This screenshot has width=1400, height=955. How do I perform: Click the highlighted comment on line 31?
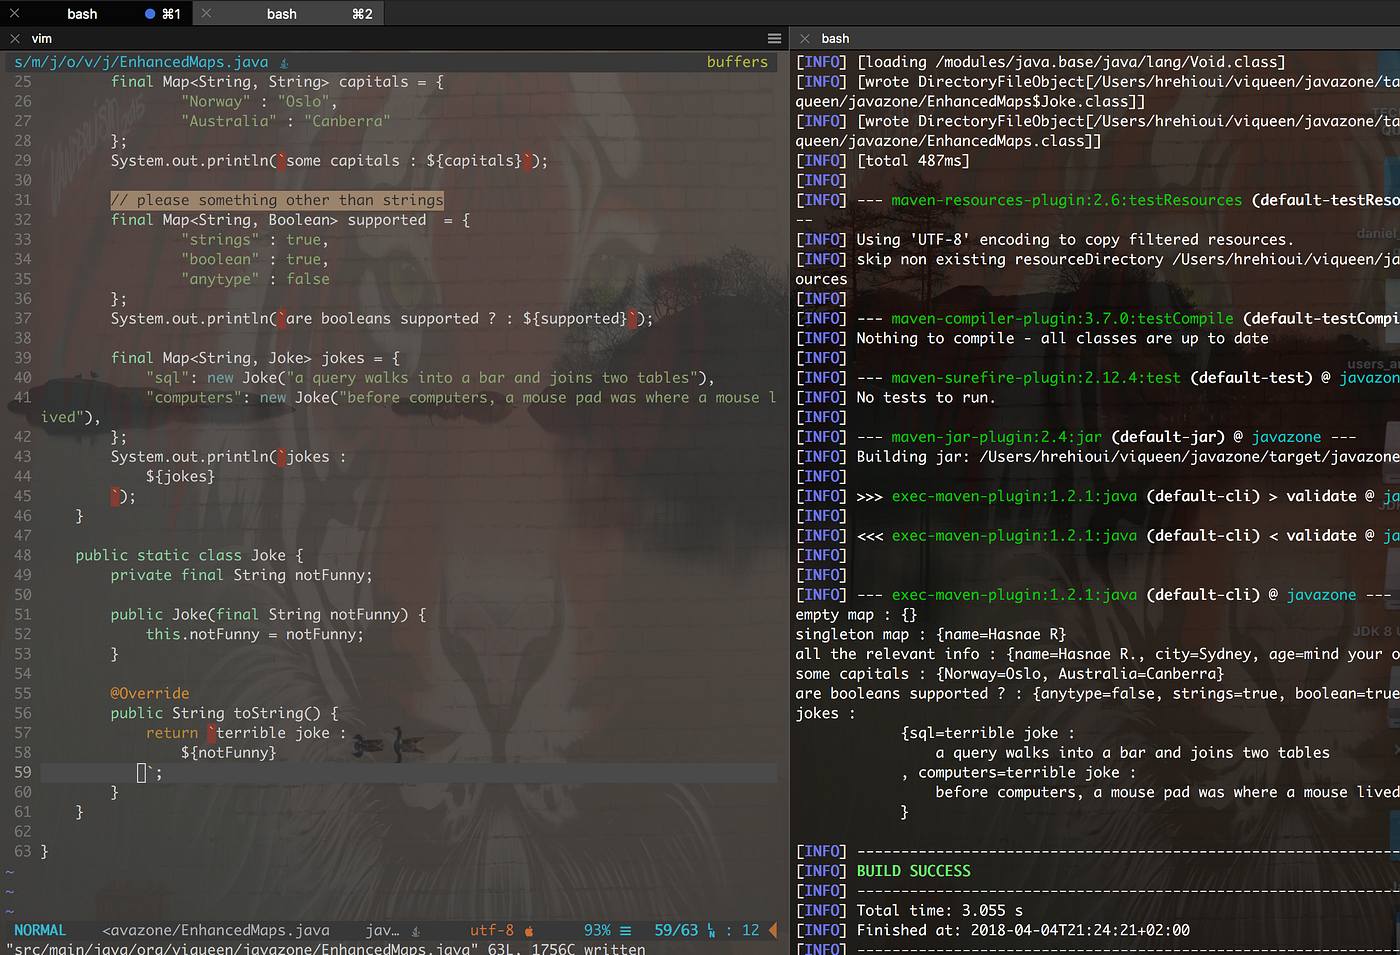pos(277,199)
